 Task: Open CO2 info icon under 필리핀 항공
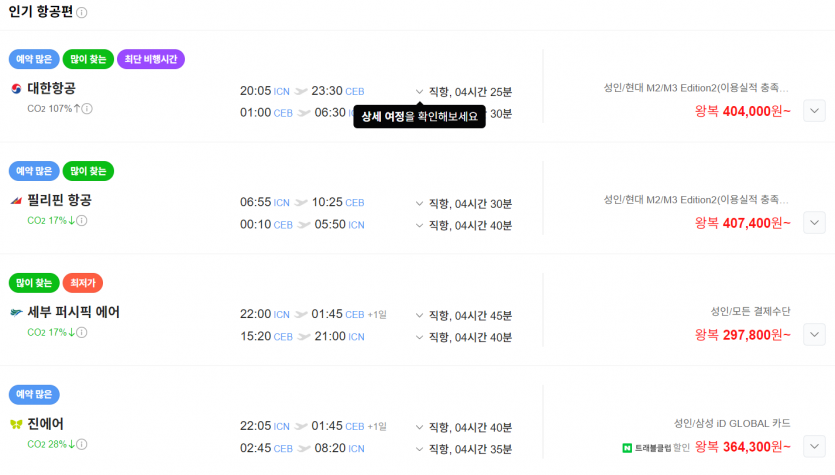[x=81, y=220]
